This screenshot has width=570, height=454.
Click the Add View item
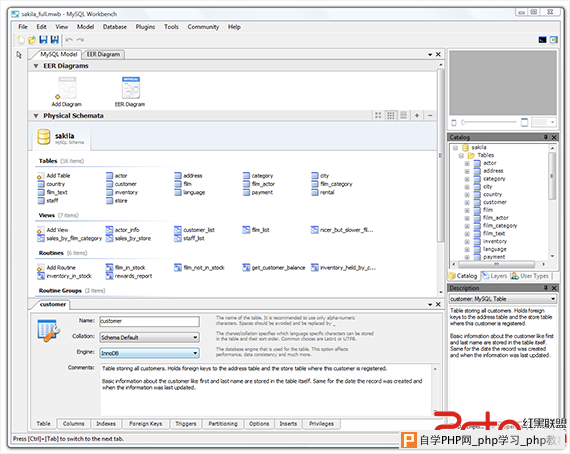(x=53, y=230)
